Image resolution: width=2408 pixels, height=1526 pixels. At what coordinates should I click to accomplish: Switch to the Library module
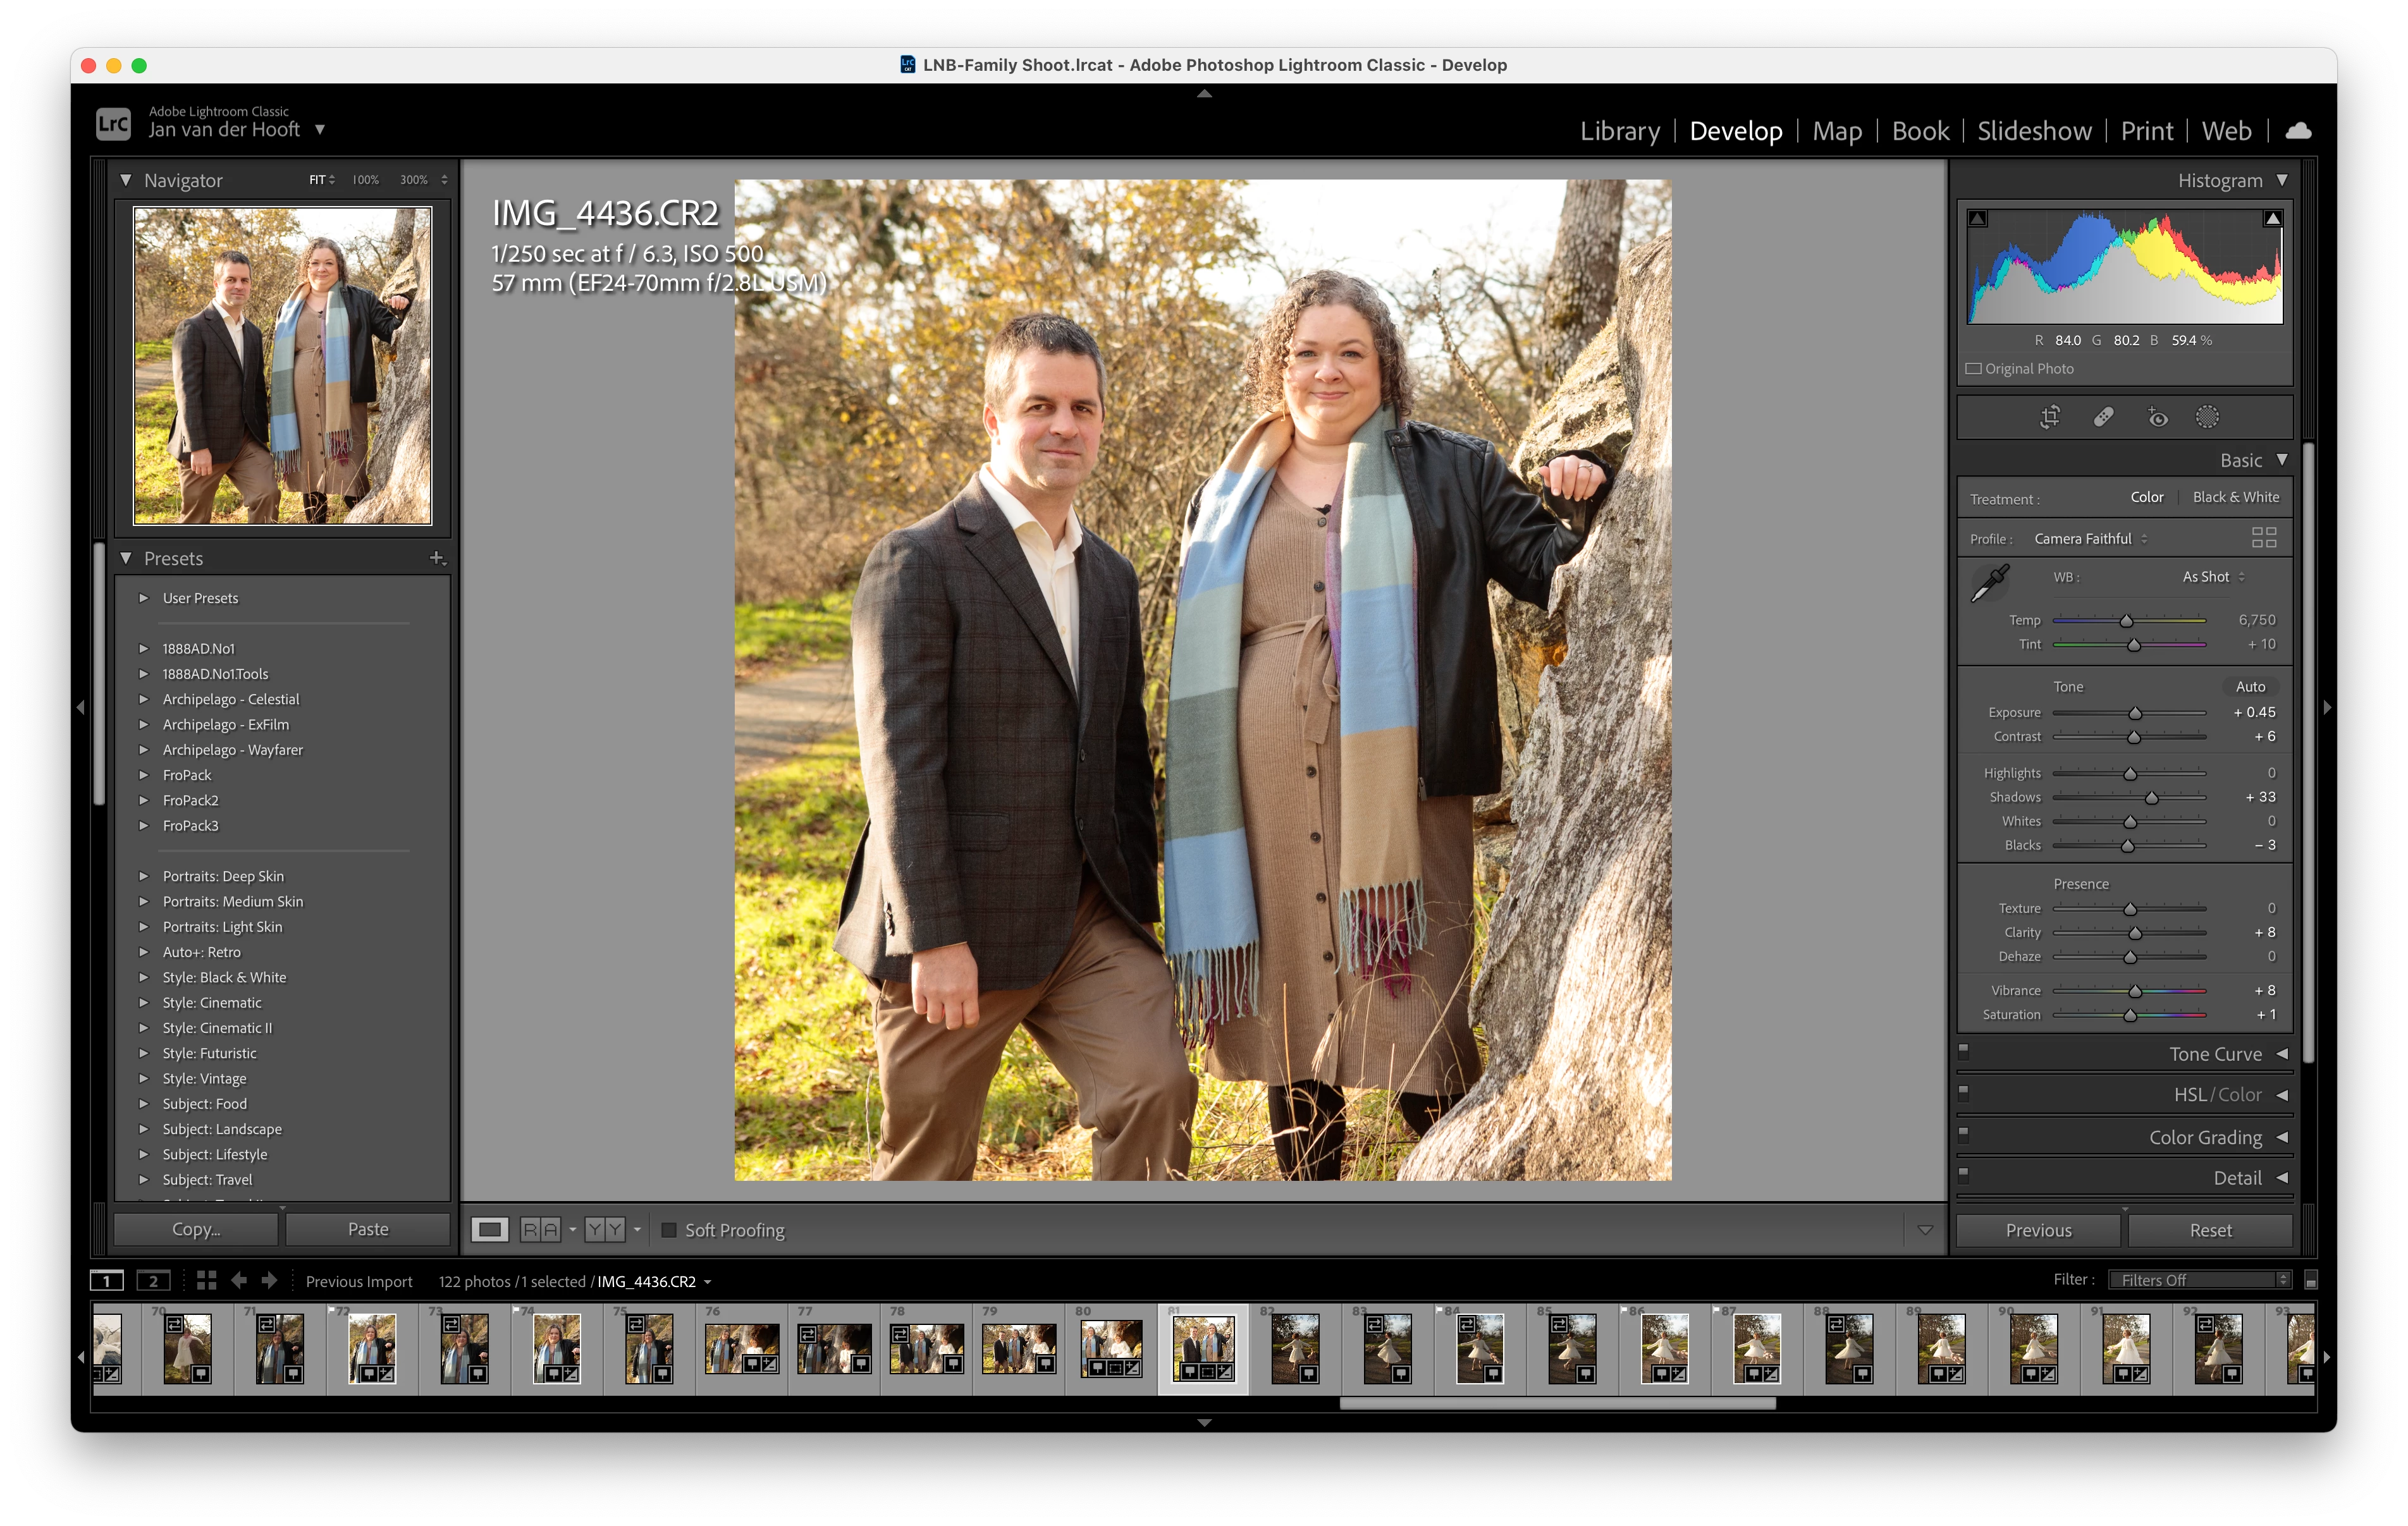tap(1619, 131)
